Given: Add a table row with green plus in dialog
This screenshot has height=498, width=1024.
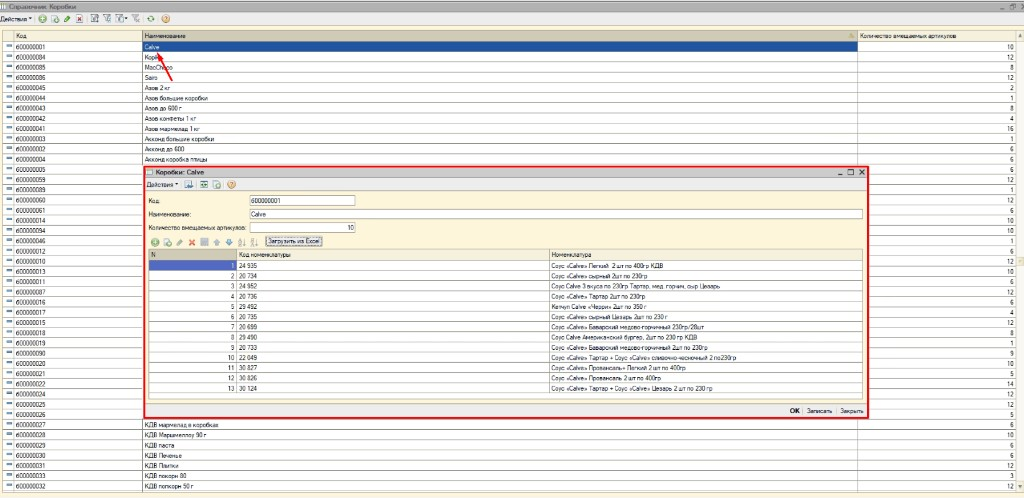Looking at the screenshot, I should click(155, 242).
